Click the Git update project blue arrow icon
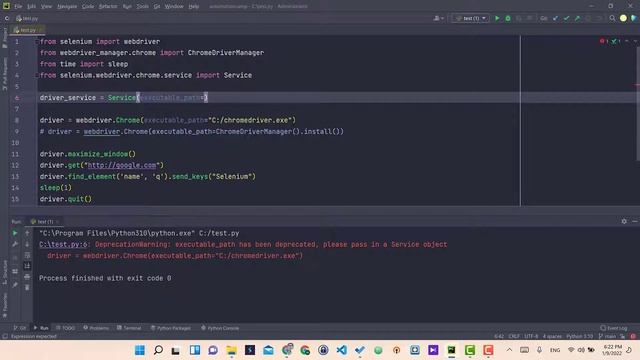Screen dimensions: 640x360 coord(555,18)
